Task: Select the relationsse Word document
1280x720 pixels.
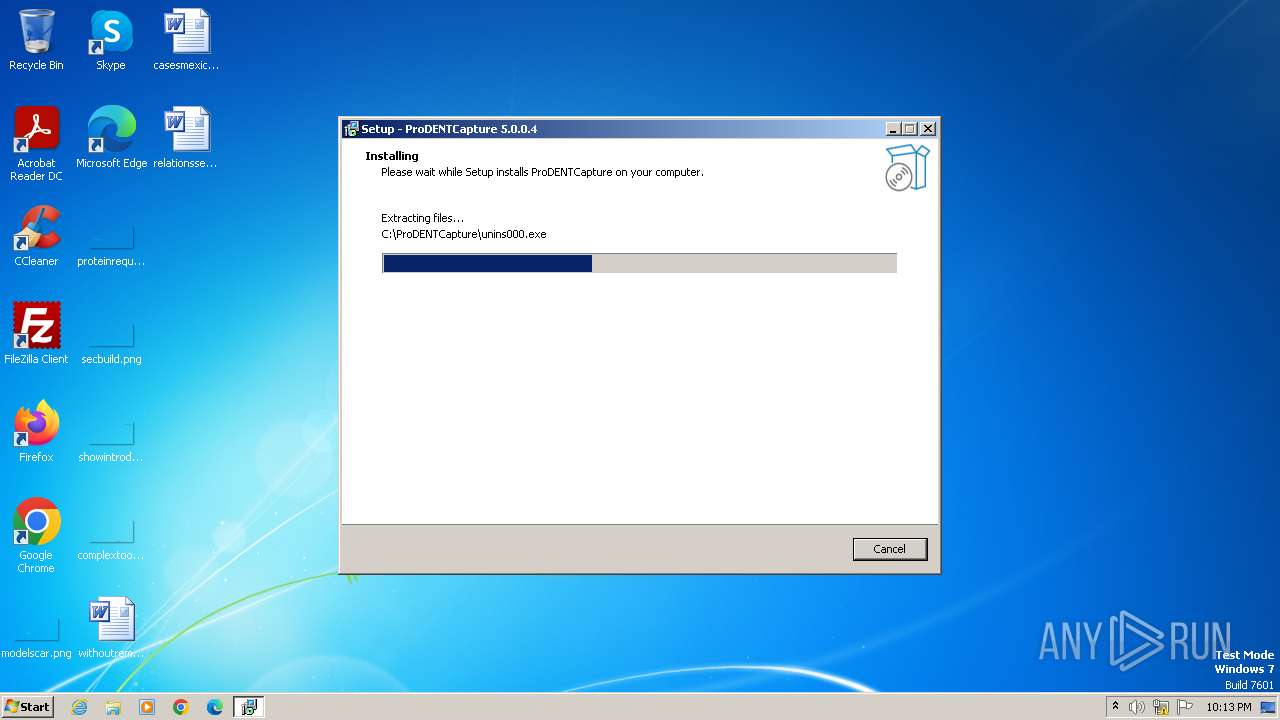Action: tap(186, 138)
